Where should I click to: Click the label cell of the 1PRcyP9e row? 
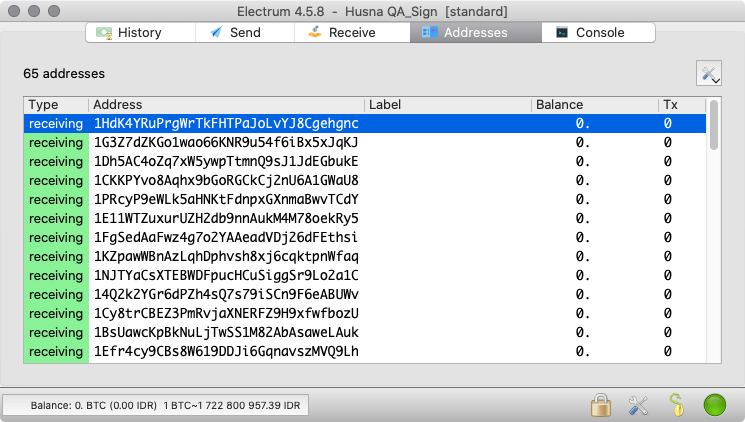click(448, 200)
